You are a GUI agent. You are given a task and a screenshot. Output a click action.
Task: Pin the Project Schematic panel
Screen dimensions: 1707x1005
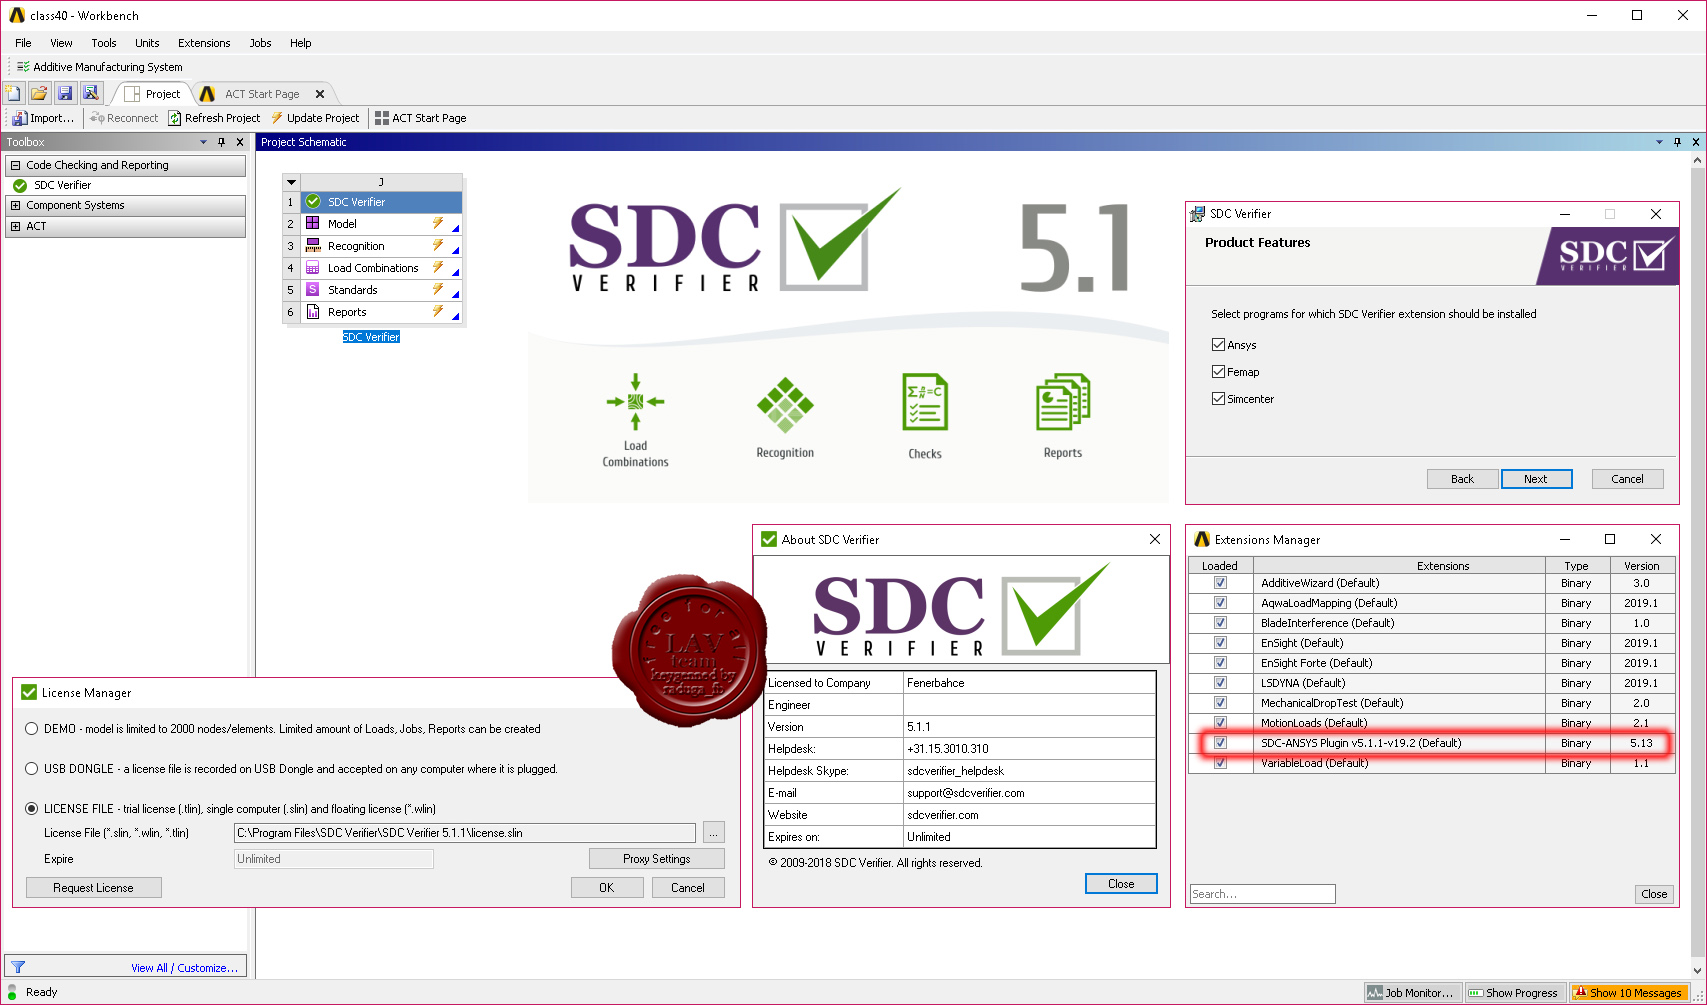tap(1677, 142)
